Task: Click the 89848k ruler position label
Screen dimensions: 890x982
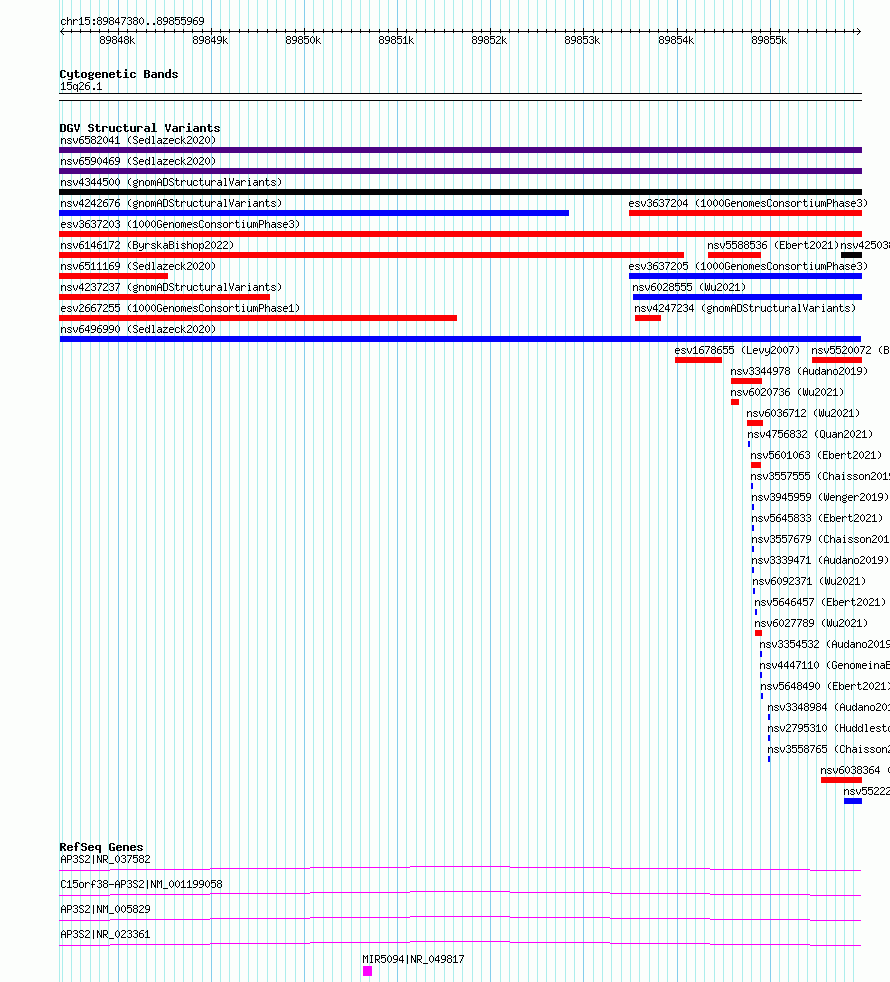Action: 117,41
